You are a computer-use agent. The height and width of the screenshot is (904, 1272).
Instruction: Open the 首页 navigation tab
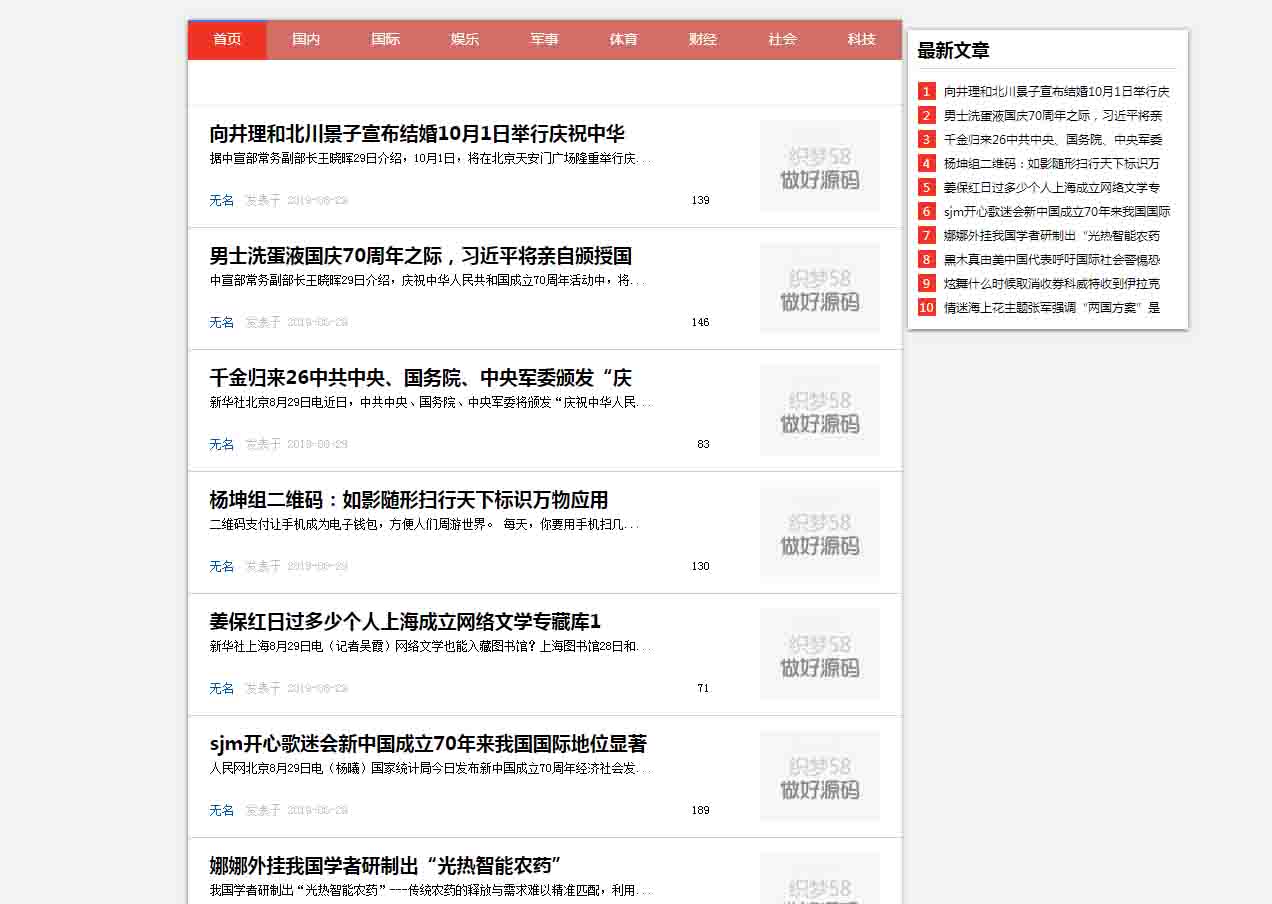tap(227, 40)
